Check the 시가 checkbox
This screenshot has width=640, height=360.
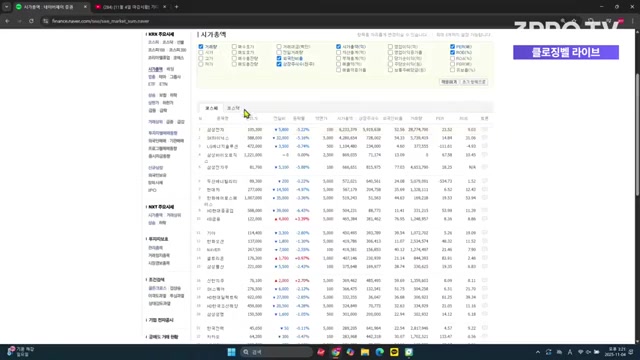click(x=201, y=52)
